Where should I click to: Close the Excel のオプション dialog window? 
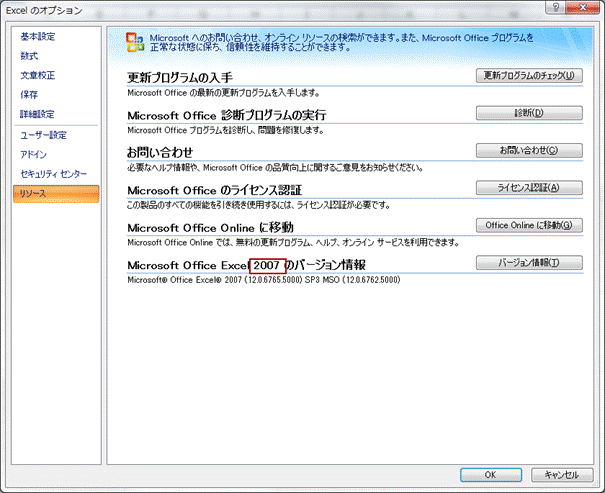coord(583,9)
